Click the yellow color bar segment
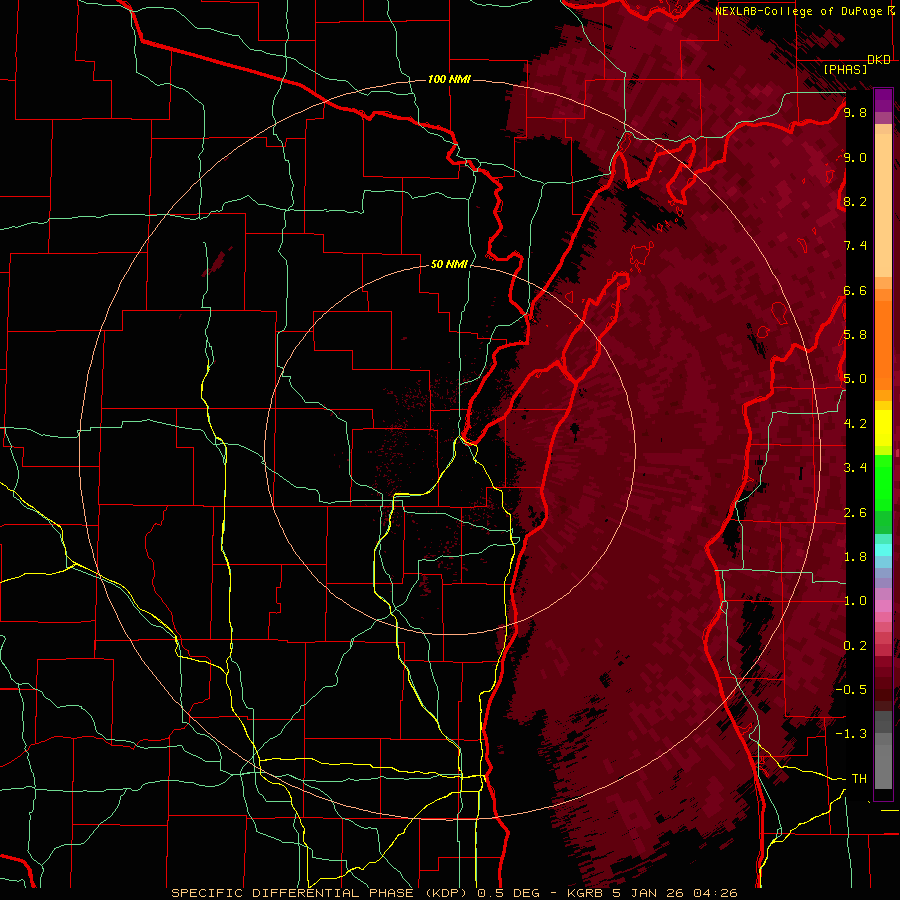This screenshot has width=900, height=900. (x=883, y=428)
